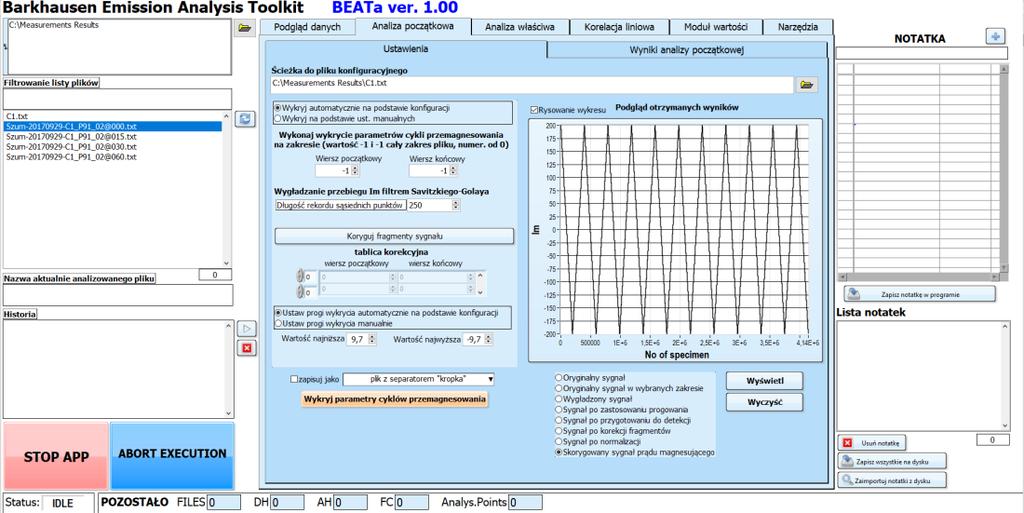Select Ustaw progi wykrycia automatycznie option
The width and height of the screenshot is (1024, 513).
coord(387,313)
